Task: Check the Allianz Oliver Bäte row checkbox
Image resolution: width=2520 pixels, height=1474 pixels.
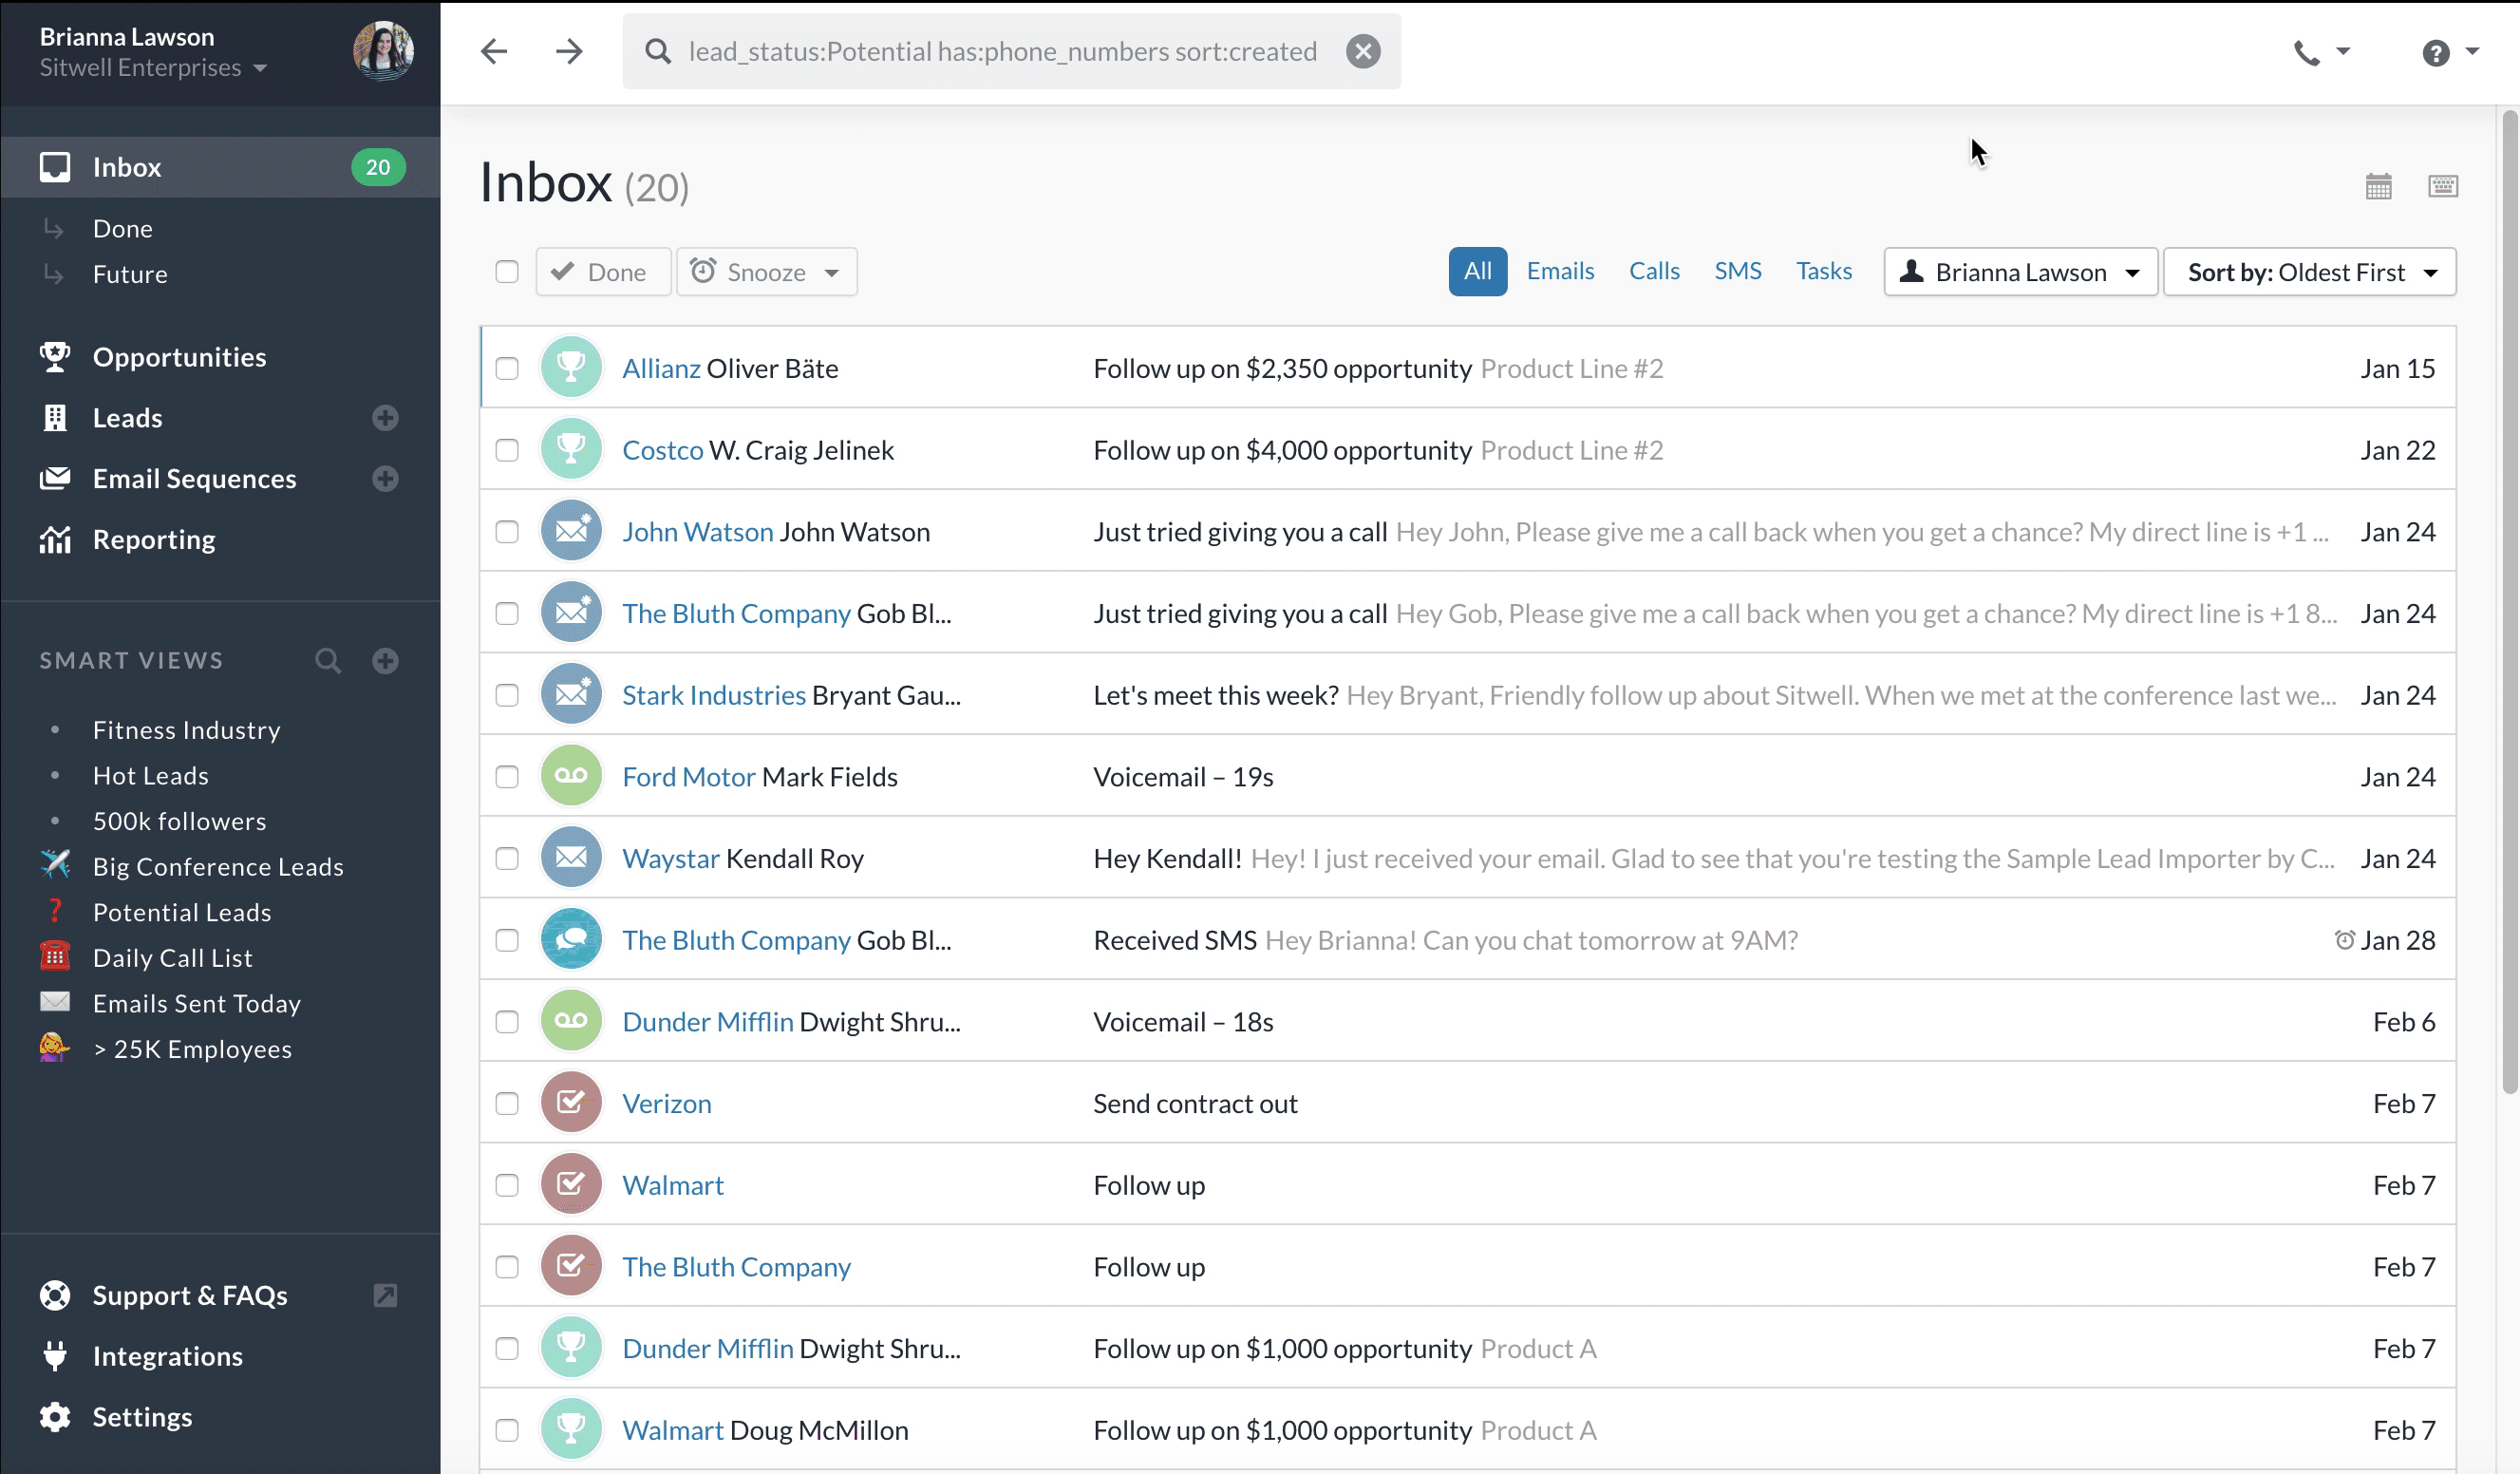Action: (x=507, y=369)
